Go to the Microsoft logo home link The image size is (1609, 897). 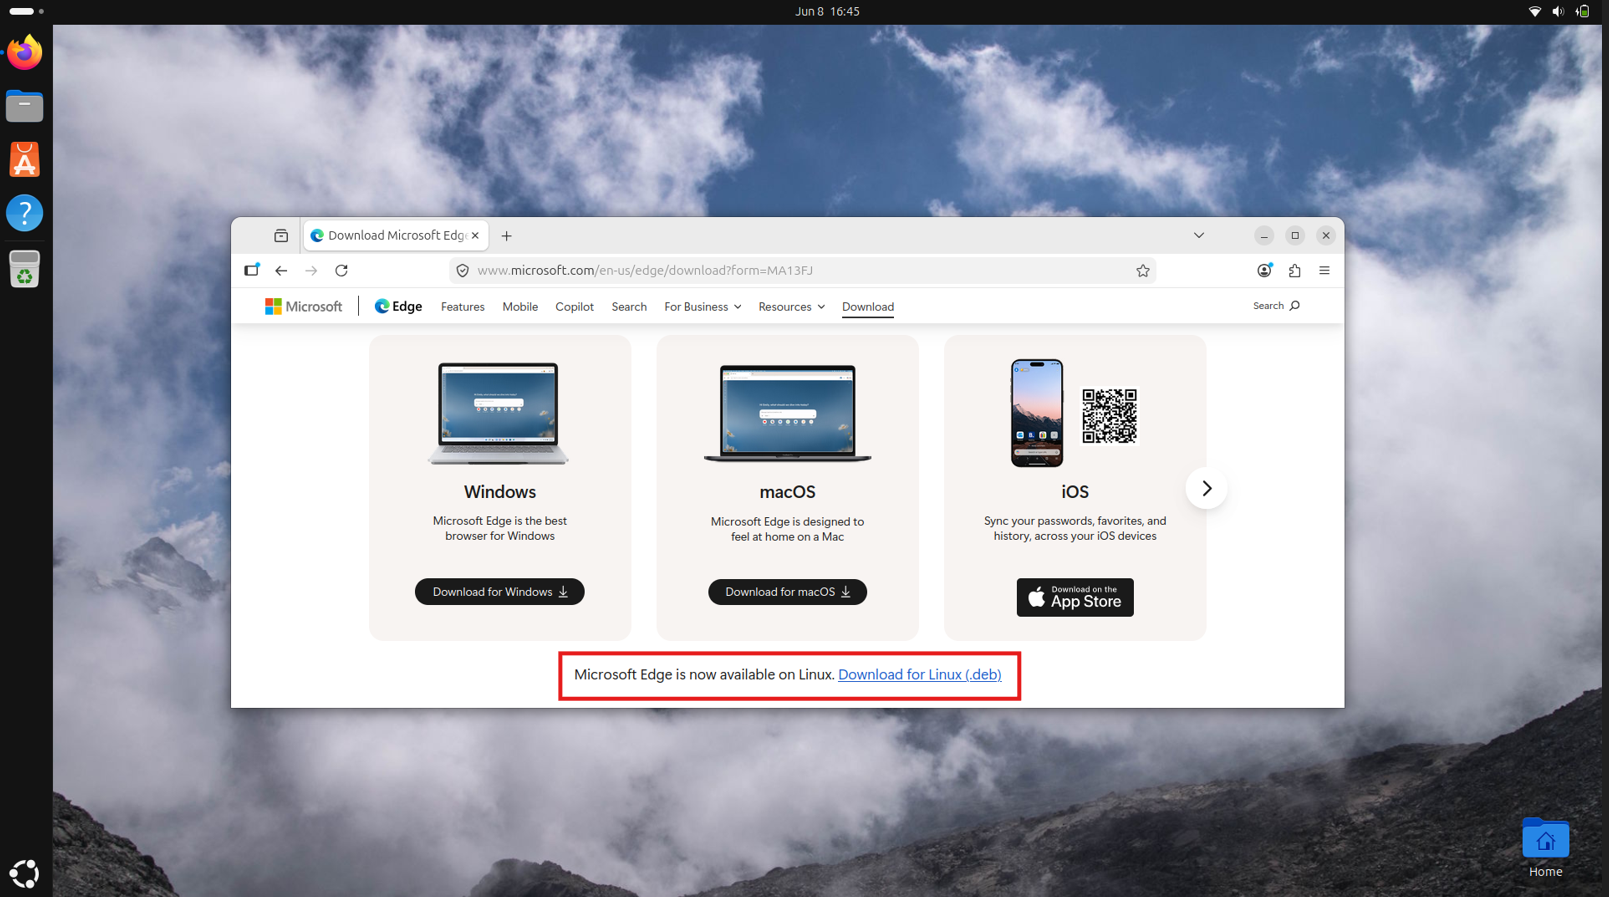[303, 307]
